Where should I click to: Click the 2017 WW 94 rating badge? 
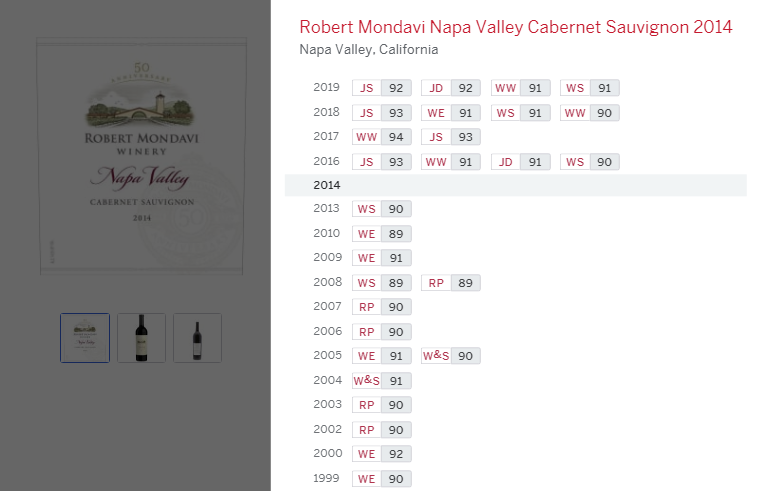point(382,137)
